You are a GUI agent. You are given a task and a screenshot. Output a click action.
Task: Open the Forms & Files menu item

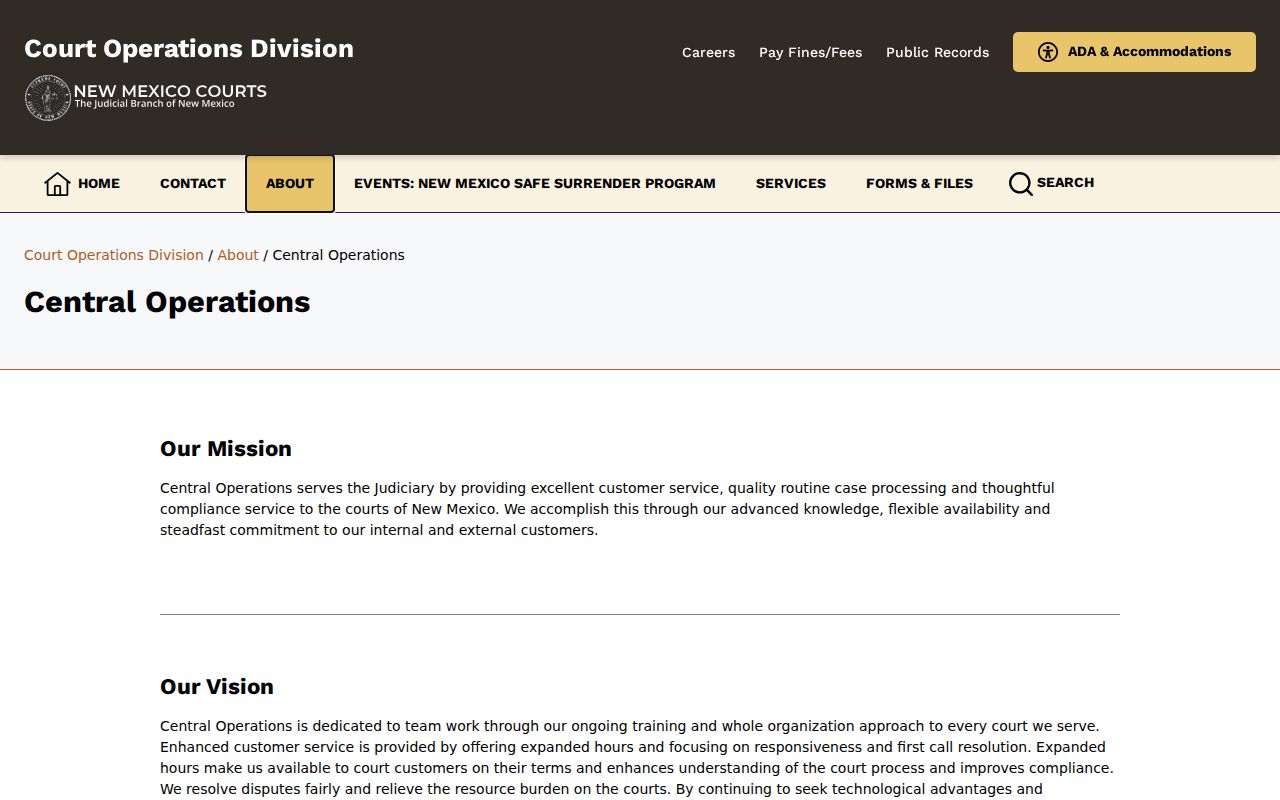tap(919, 184)
